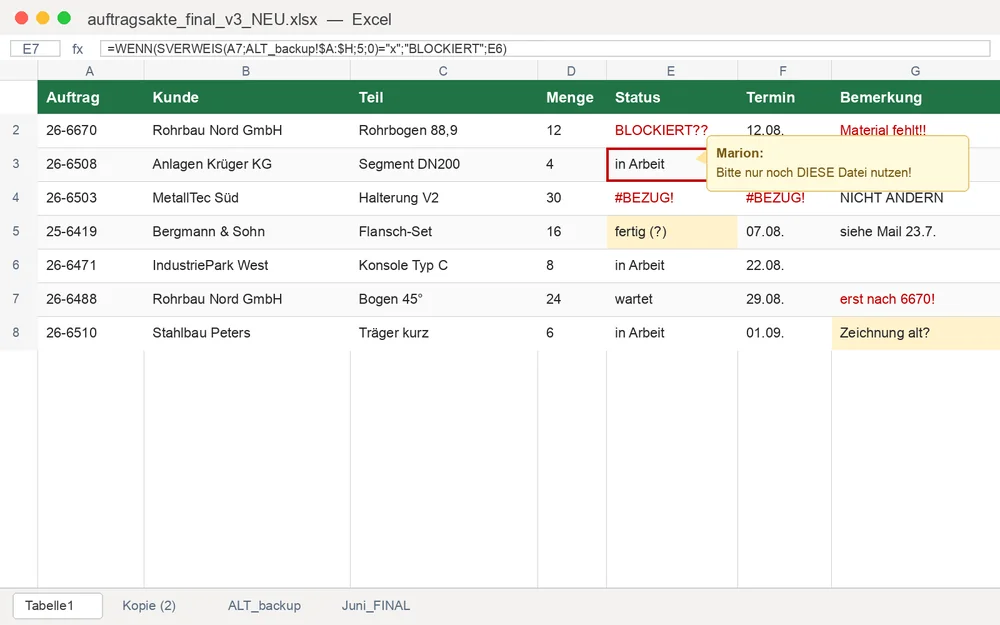
Task: Open the Kopie (2) sheet tab
Action: coord(149,605)
